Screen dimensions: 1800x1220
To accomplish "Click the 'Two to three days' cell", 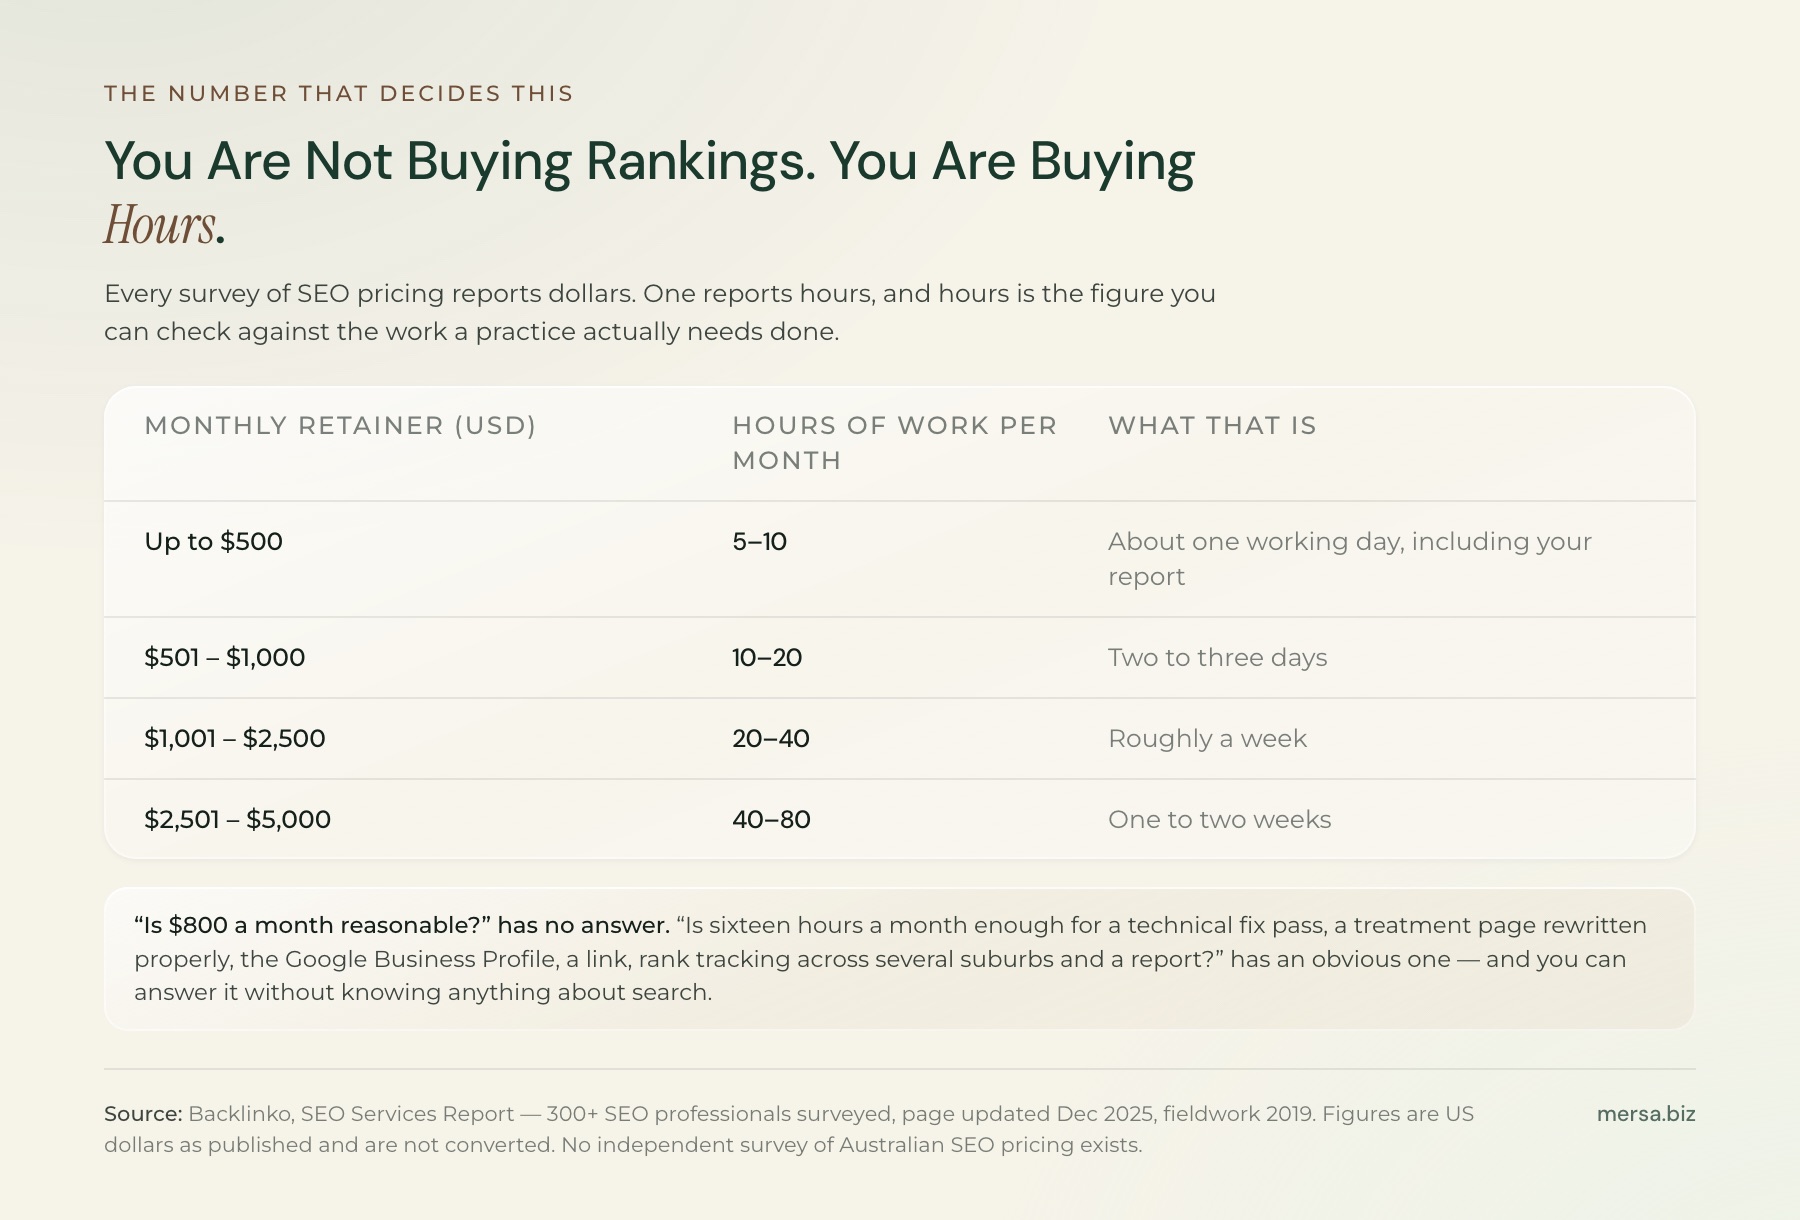I will click(1218, 658).
